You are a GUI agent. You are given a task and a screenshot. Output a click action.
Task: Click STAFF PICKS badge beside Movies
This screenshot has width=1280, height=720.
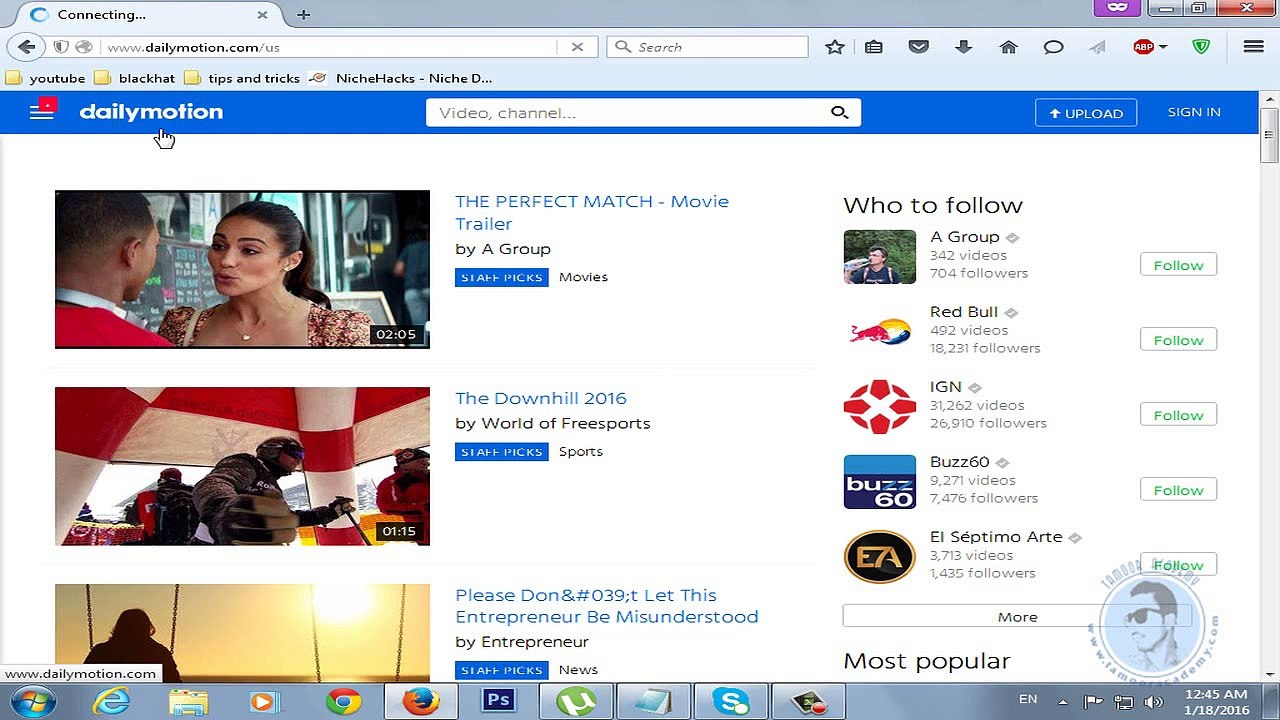pos(502,277)
